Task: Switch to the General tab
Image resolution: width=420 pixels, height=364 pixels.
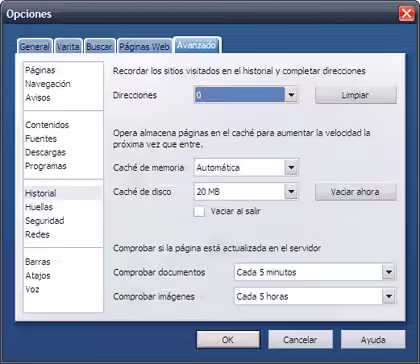Action: click(x=35, y=46)
